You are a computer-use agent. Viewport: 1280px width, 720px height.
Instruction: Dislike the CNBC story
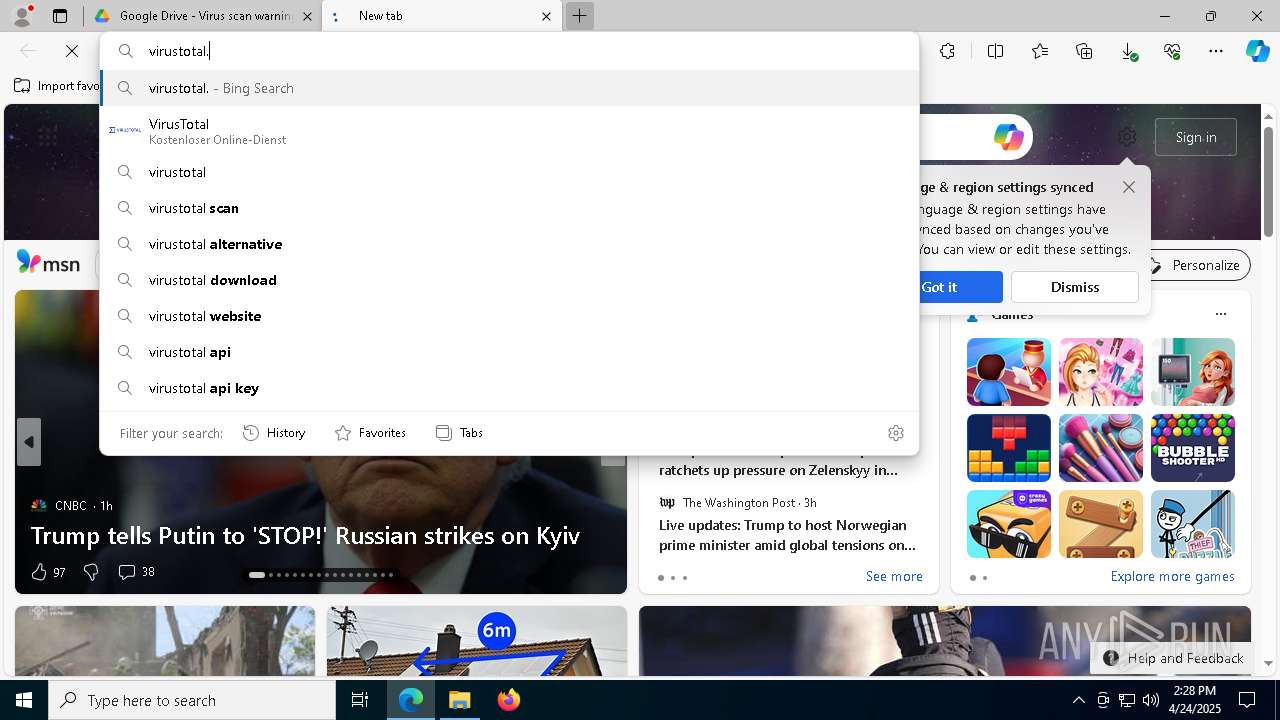[x=91, y=572]
